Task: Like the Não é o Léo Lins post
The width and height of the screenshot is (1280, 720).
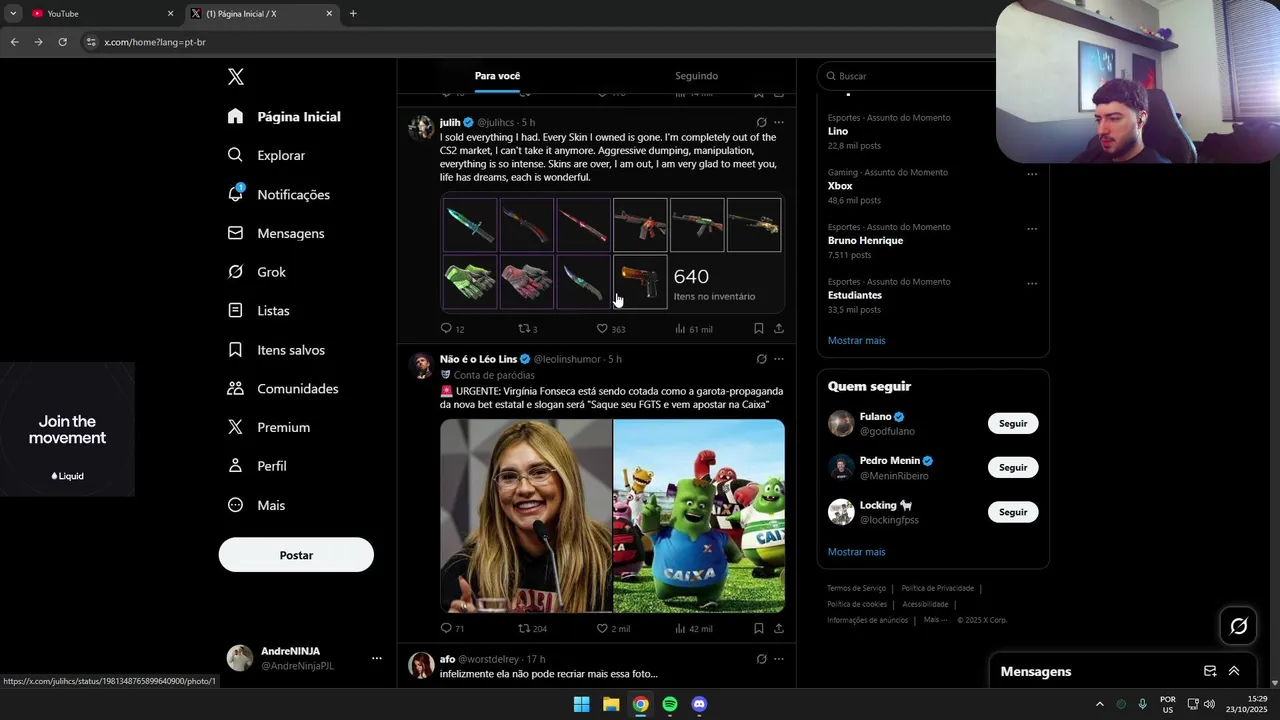Action: point(613,629)
